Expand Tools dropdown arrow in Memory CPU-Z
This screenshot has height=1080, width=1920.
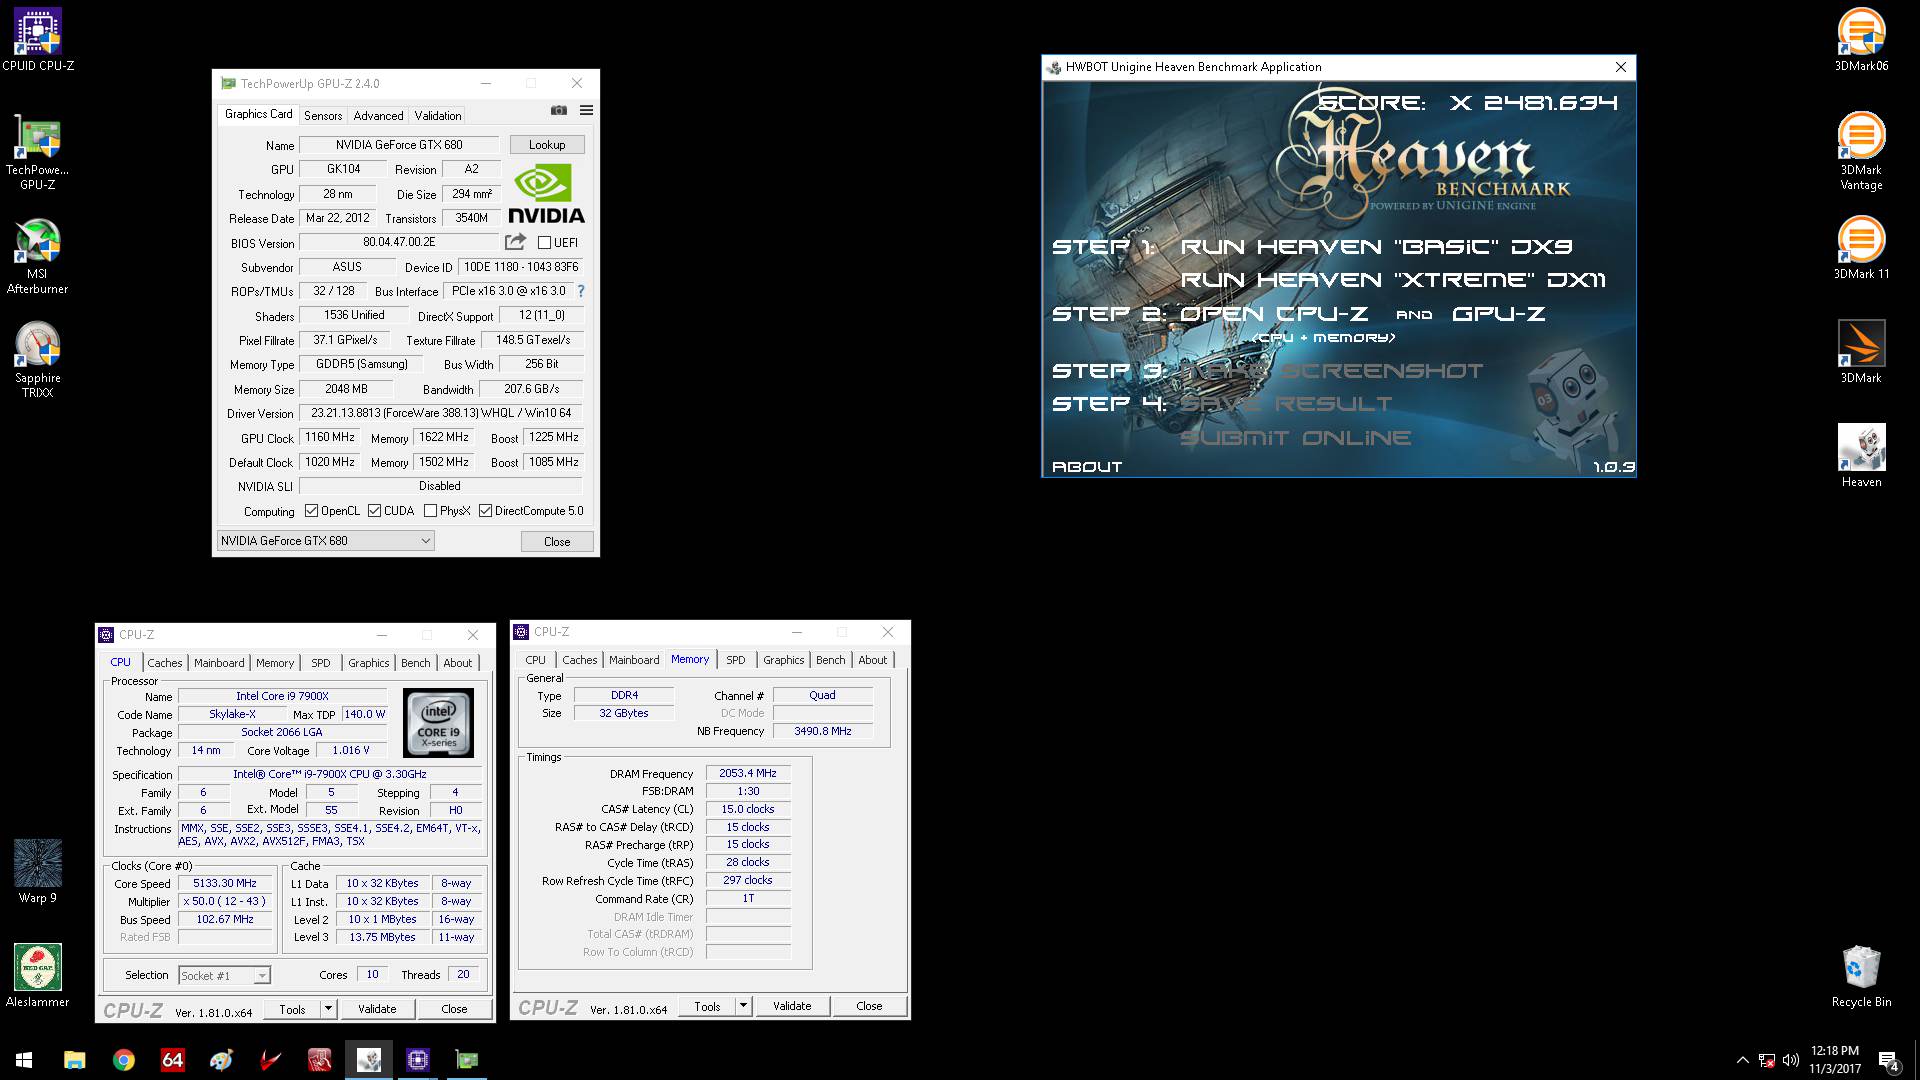743,1006
